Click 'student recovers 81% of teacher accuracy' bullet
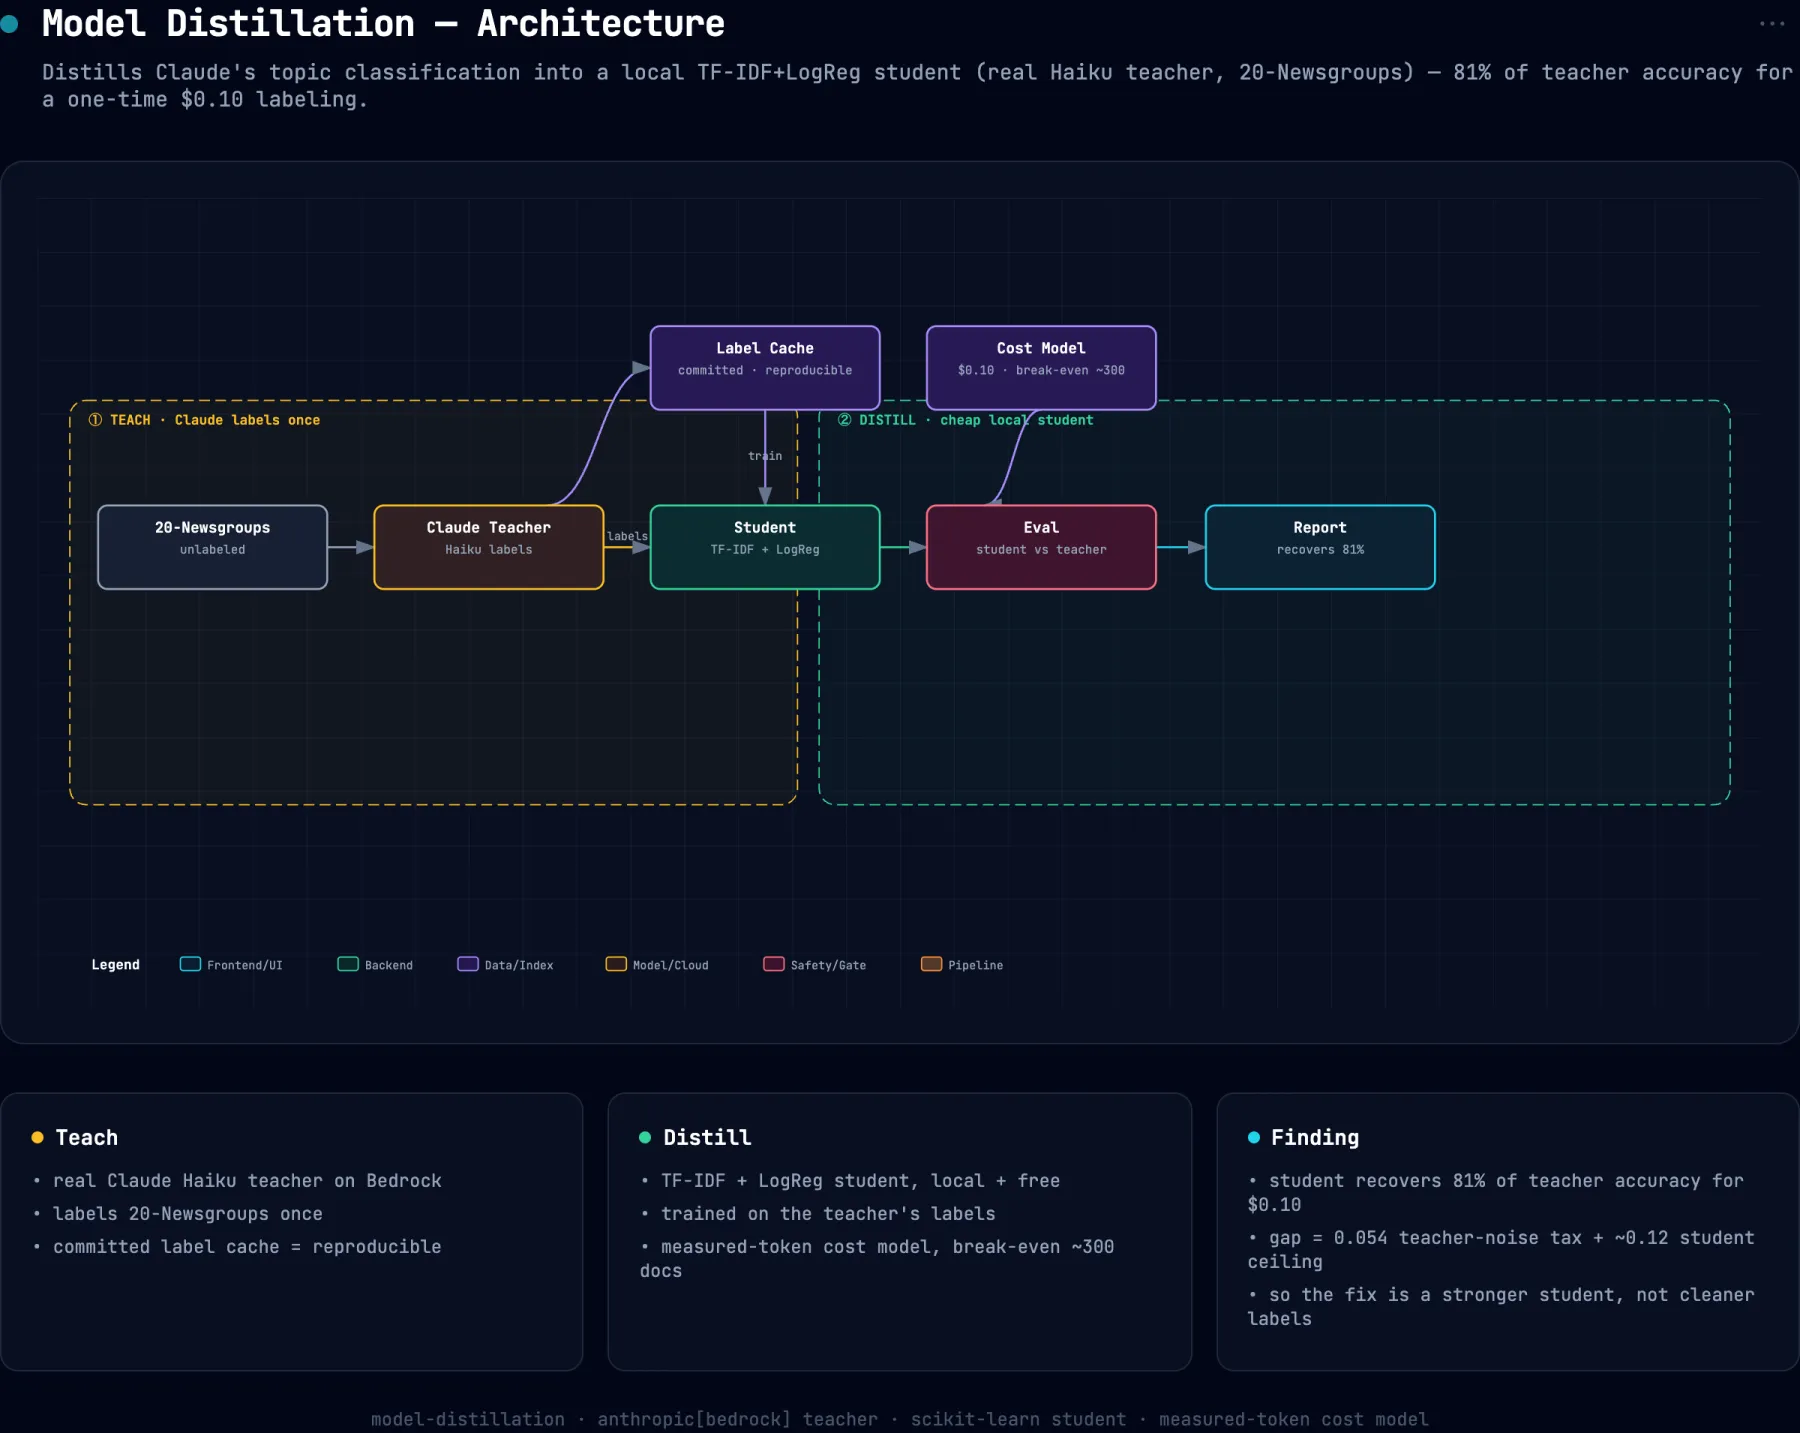 pos(1496,1193)
